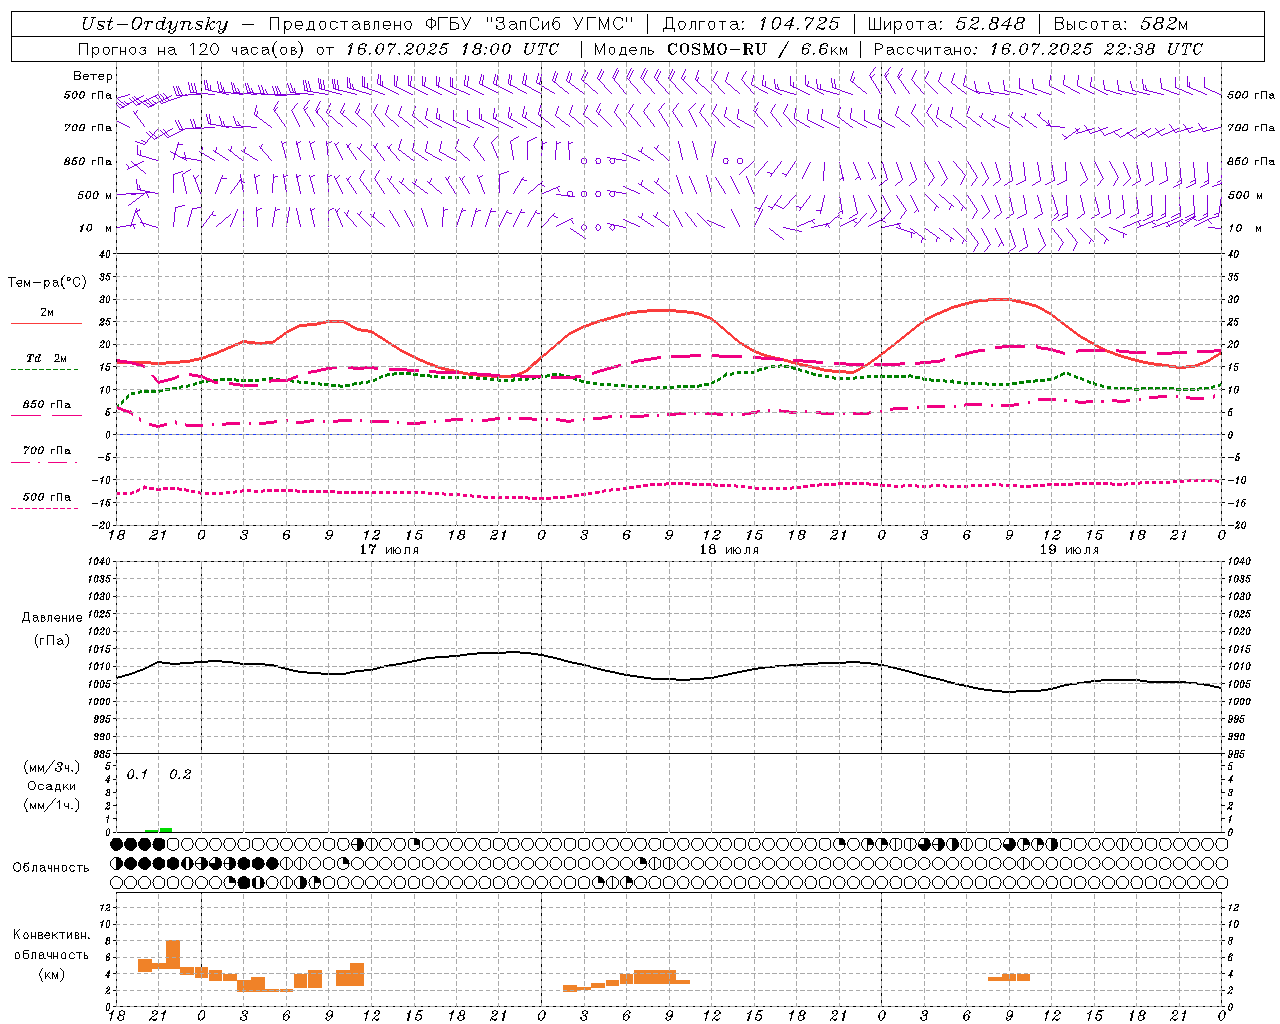1280x1024 pixels.
Task: Click the computed time Рассчитано: 16.07.2025 22:38 UTC
Action: tap(1038, 49)
